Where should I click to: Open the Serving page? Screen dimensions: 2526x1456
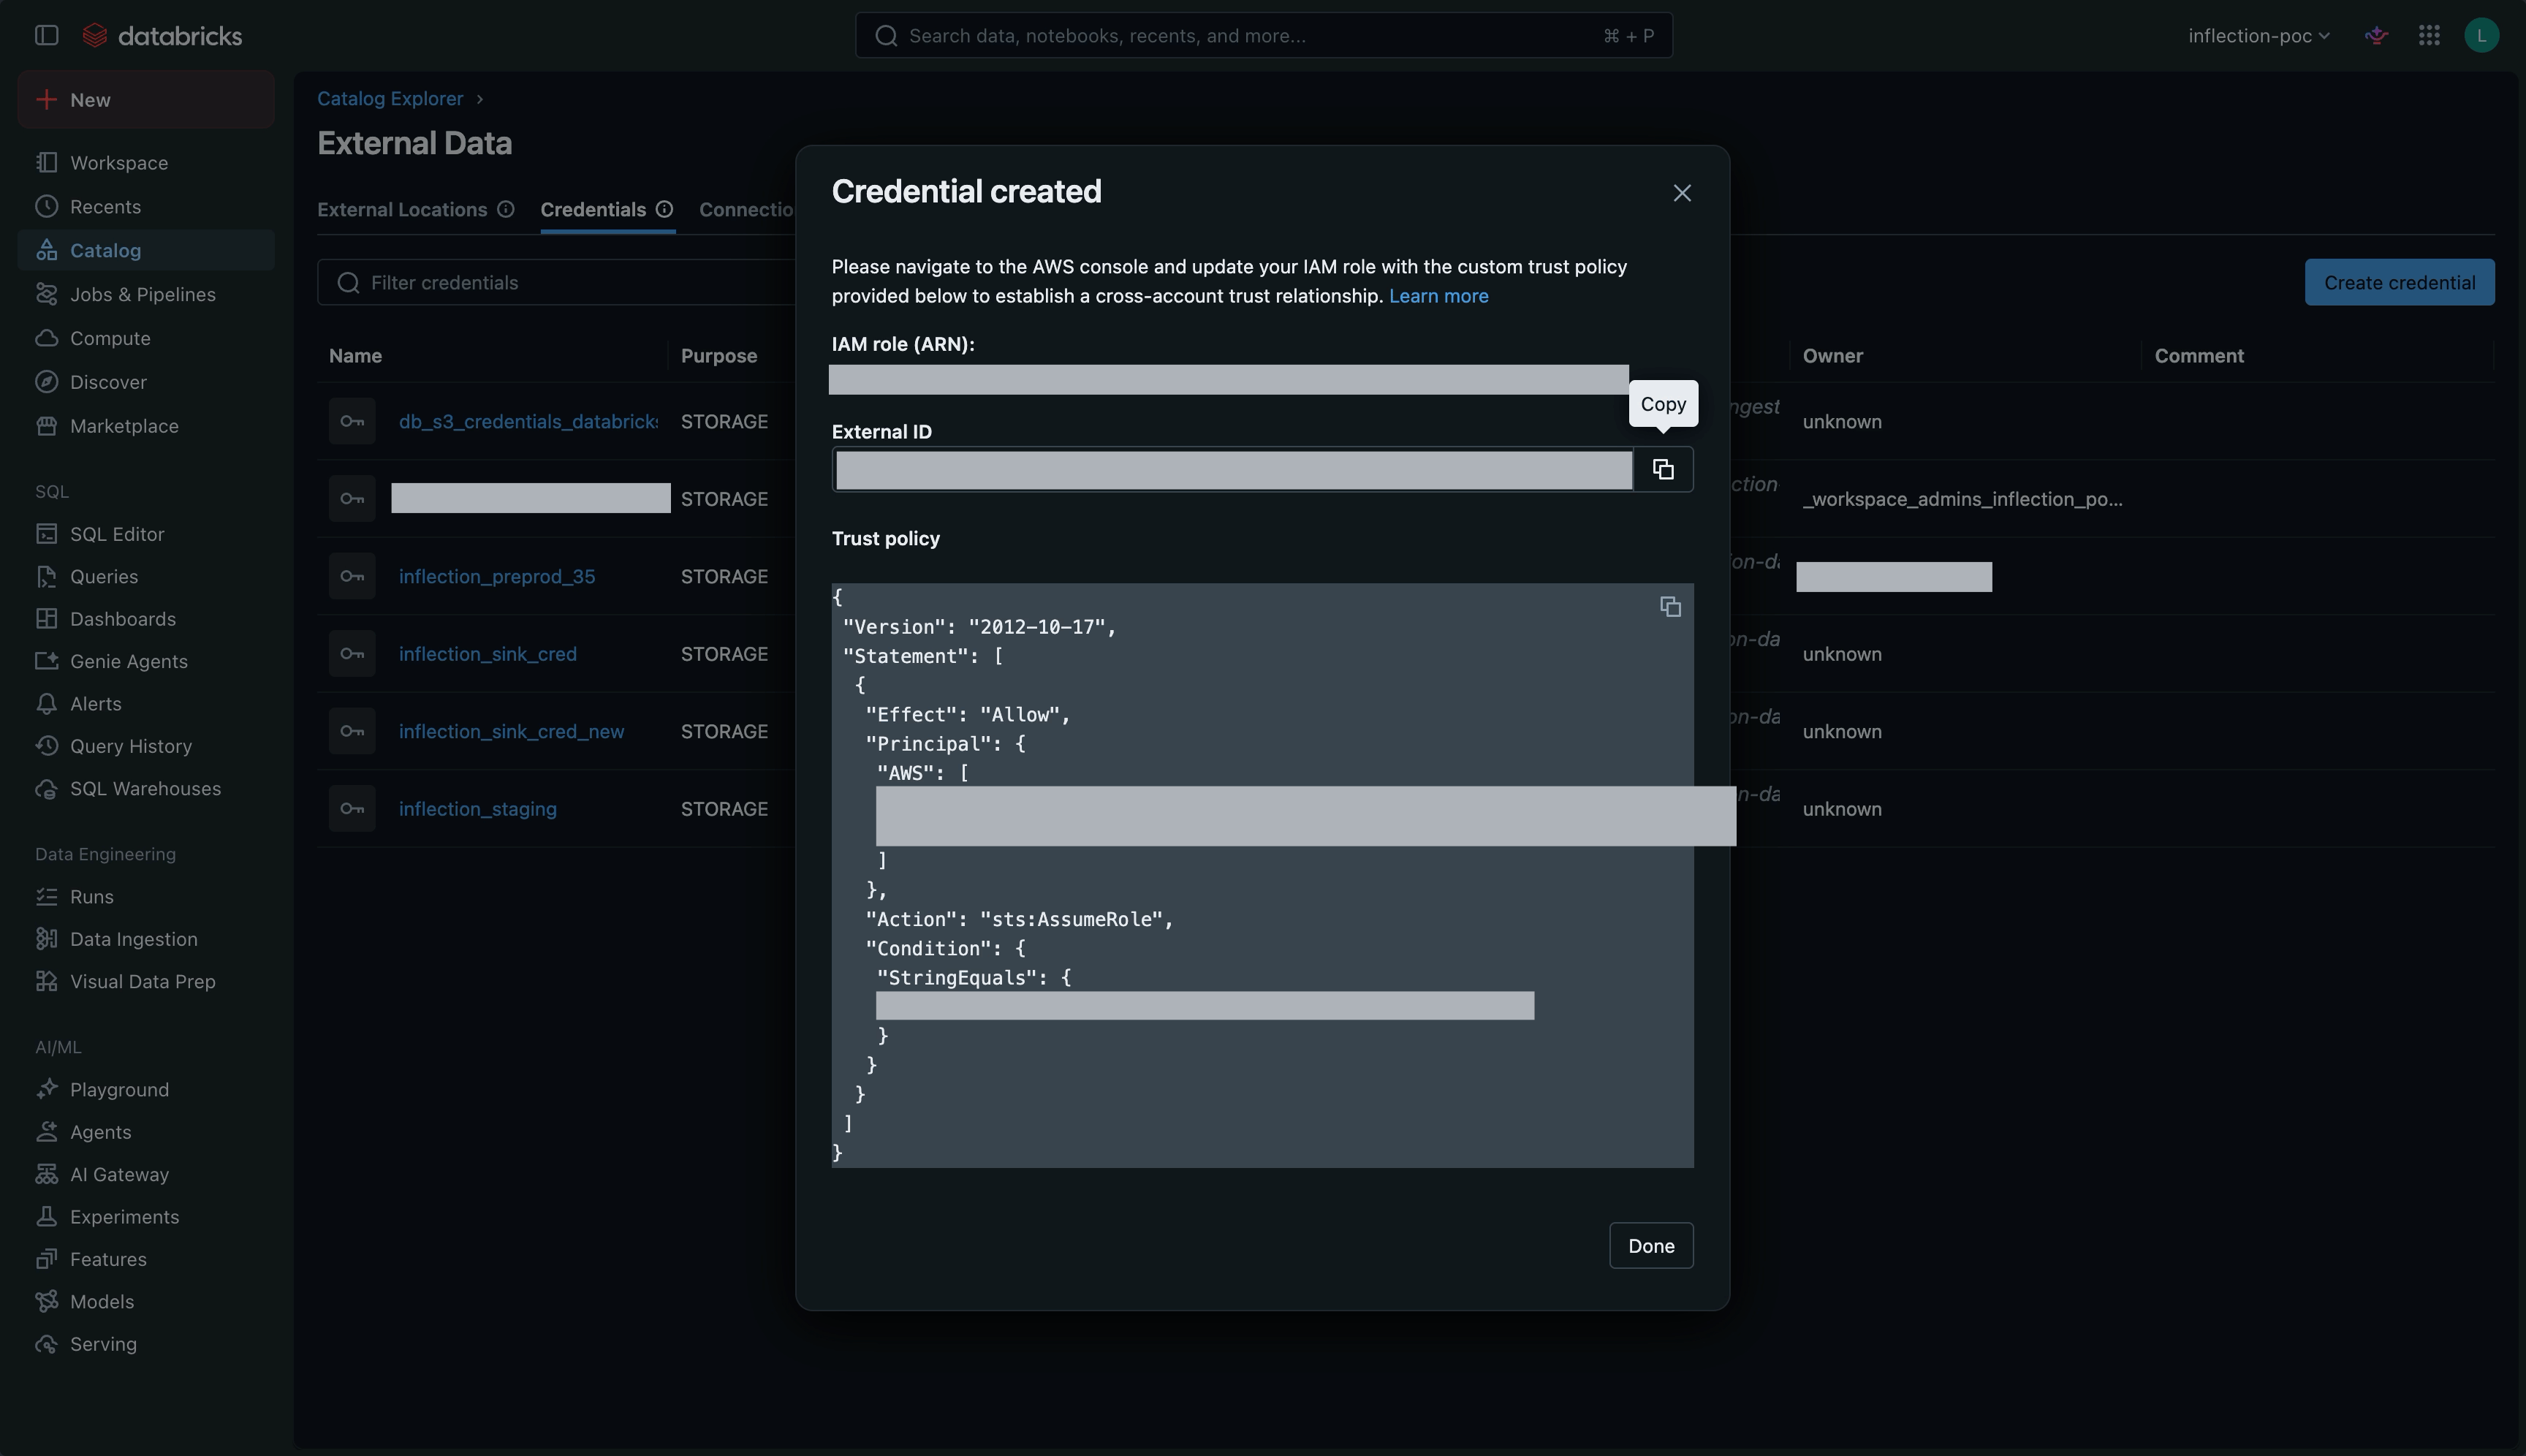(x=146, y=1344)
